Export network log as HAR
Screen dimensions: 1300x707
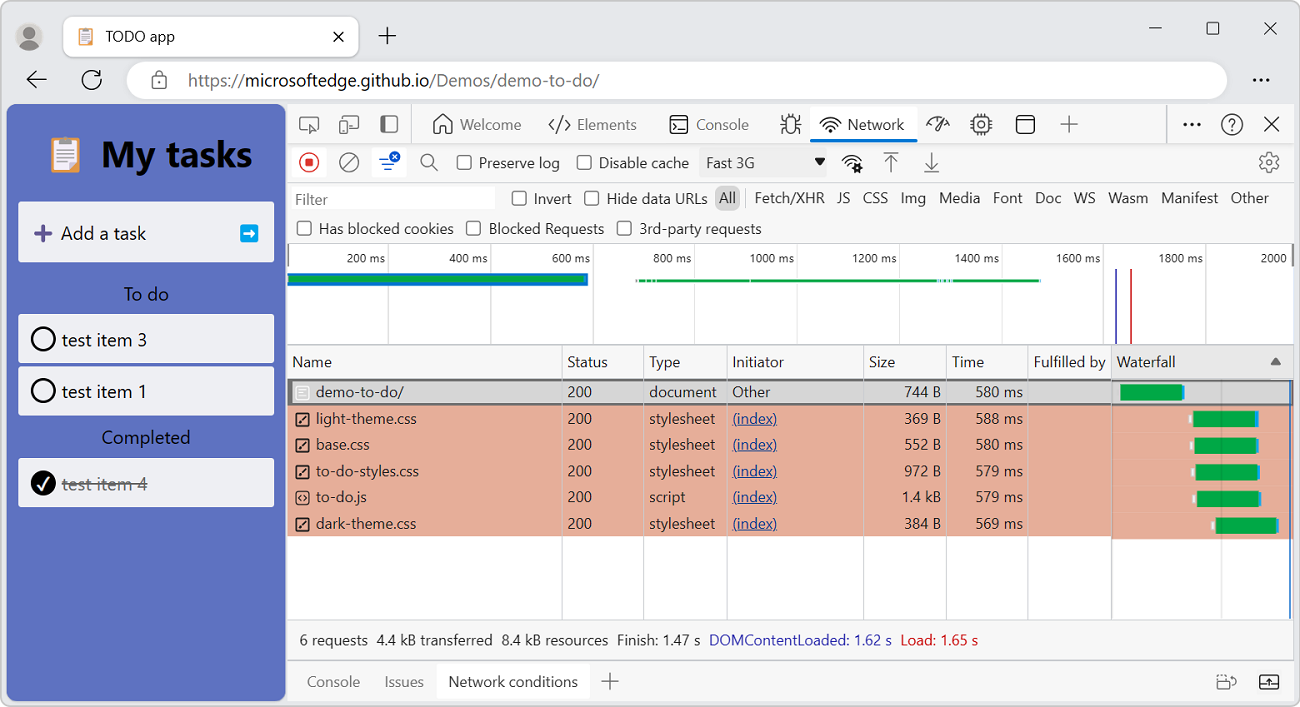931,162
